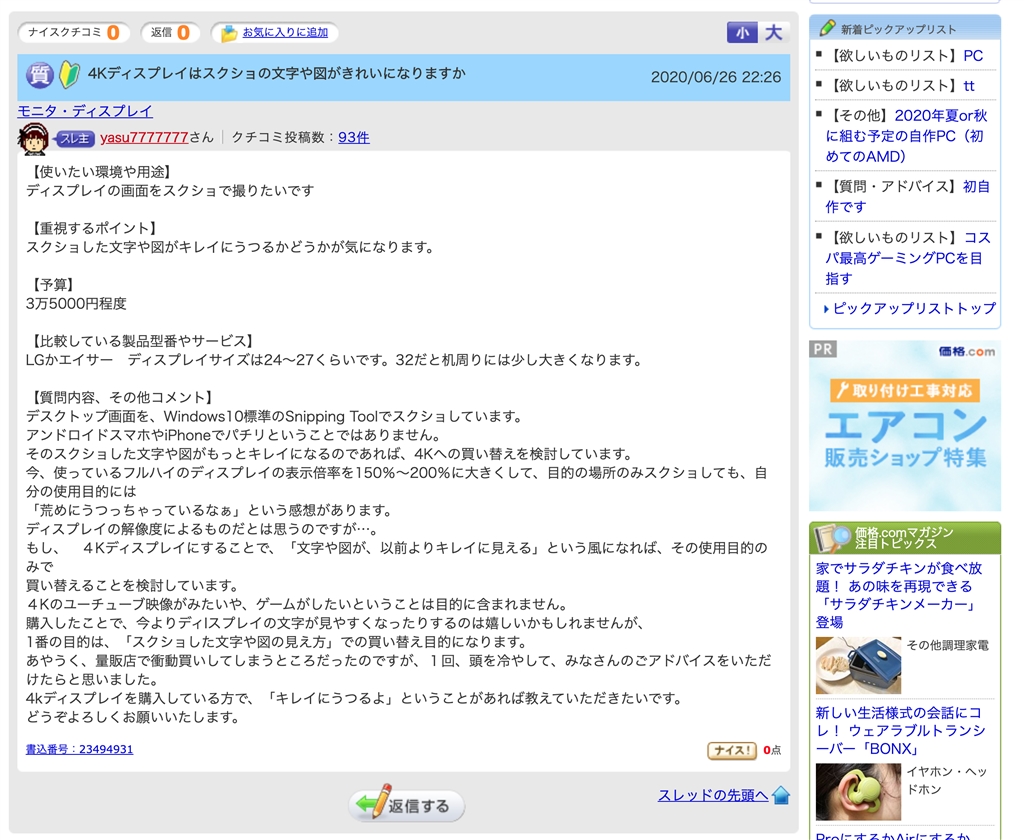Image resolution: width=1024 pixels, height=840 pixels.
Task: Open the ウェアラブルトランシーバー「BONX」article link
Action: pyautogui.click(x=901, y=730)
